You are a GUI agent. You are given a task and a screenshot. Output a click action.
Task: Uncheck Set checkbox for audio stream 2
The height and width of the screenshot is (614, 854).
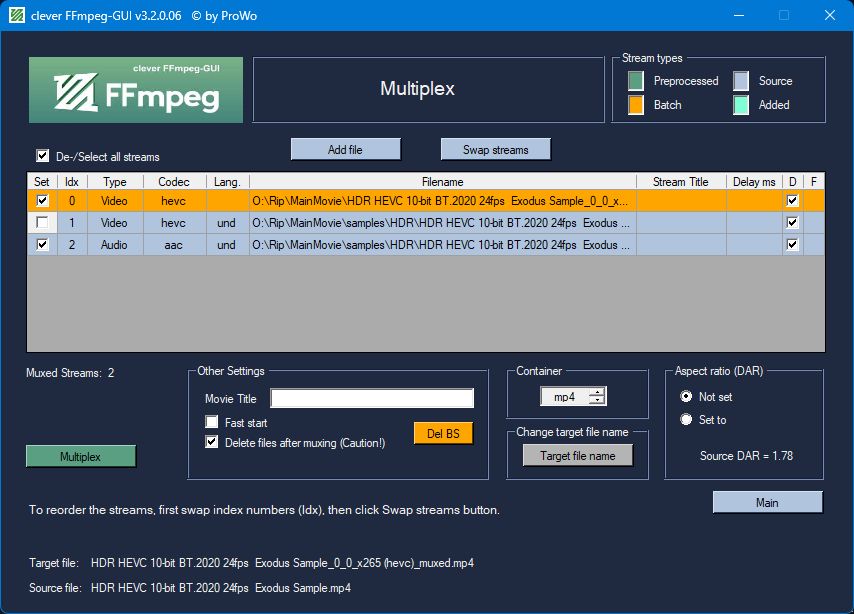(x=42, y=245)
